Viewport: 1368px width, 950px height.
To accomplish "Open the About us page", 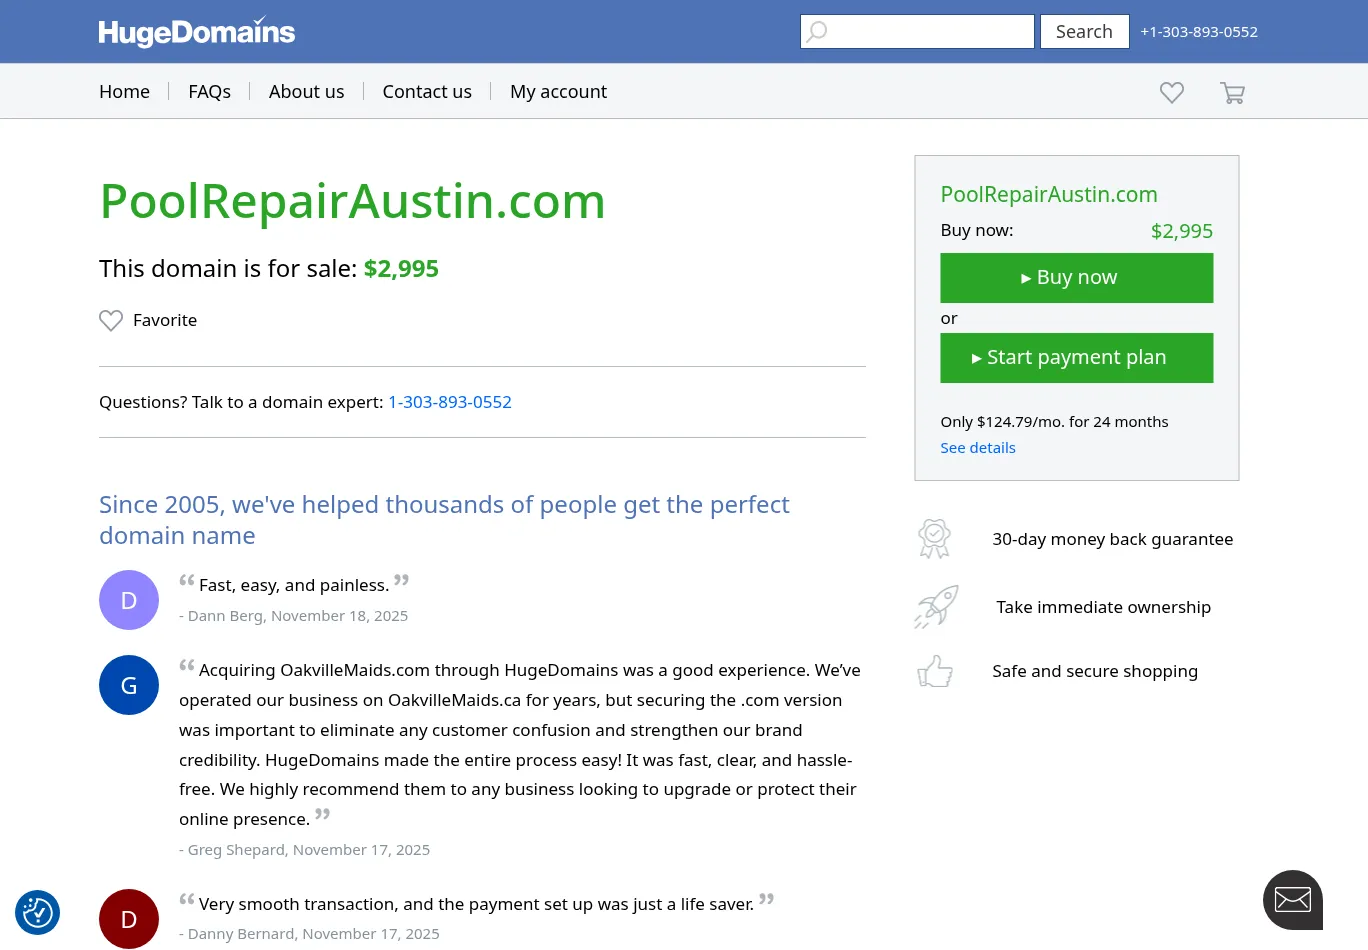I will point(306,92).
